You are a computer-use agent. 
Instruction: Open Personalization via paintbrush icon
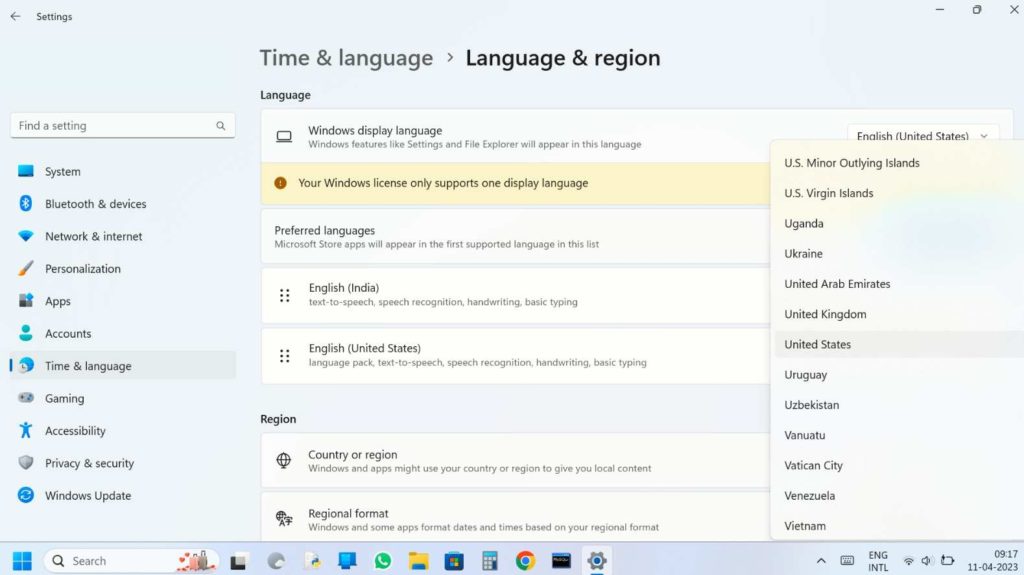coord(26,269)
